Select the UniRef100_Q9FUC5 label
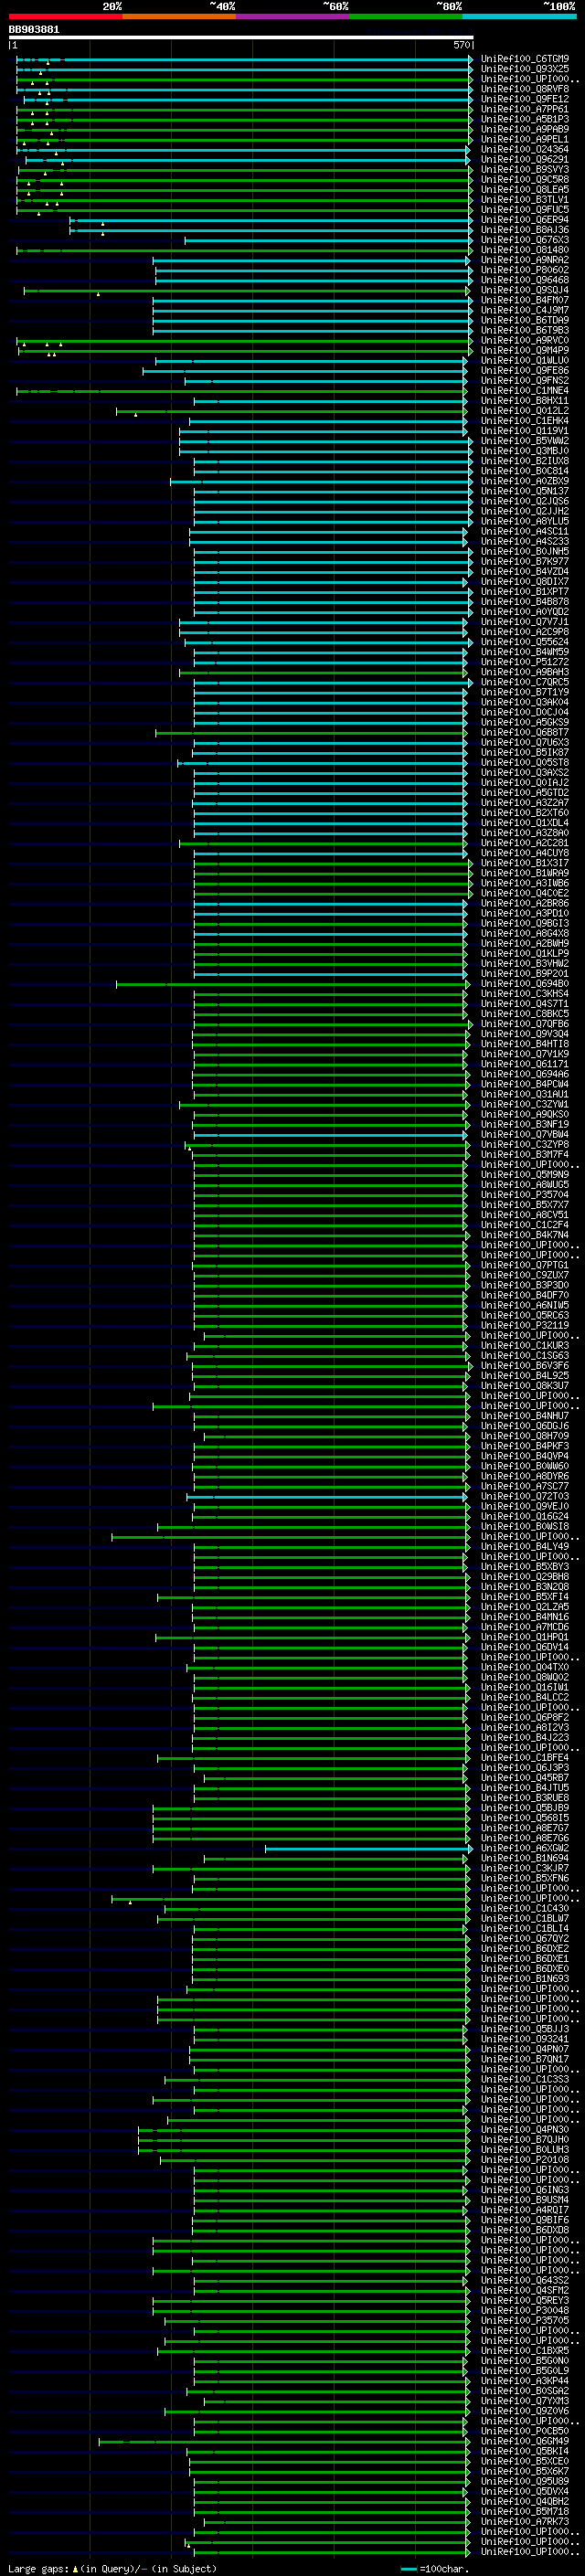Viewport: 585px width, 2576px height. tap(525, 209)
